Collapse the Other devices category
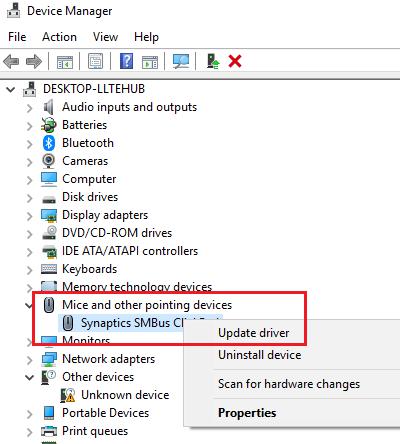 (x=29, y=377)
